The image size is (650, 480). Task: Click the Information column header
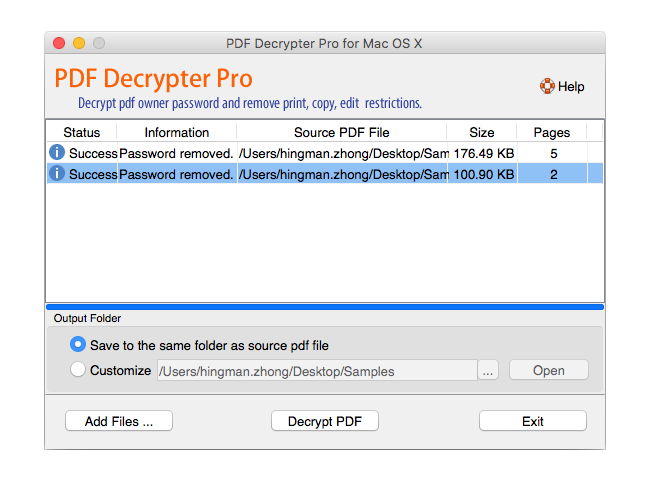click(x=177, y=132)
